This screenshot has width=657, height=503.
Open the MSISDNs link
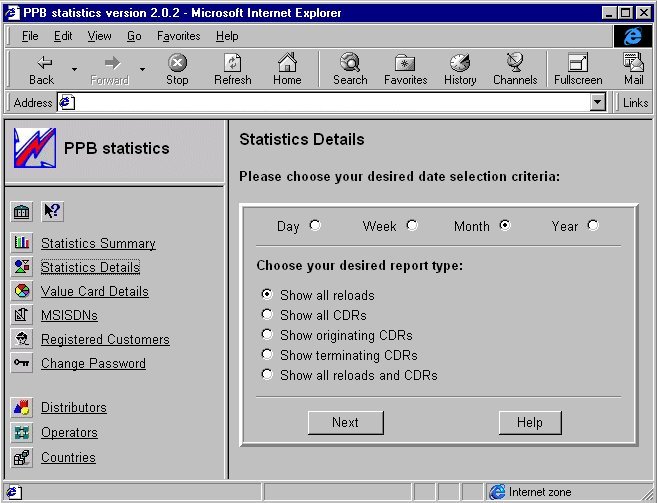coord(69,315)
